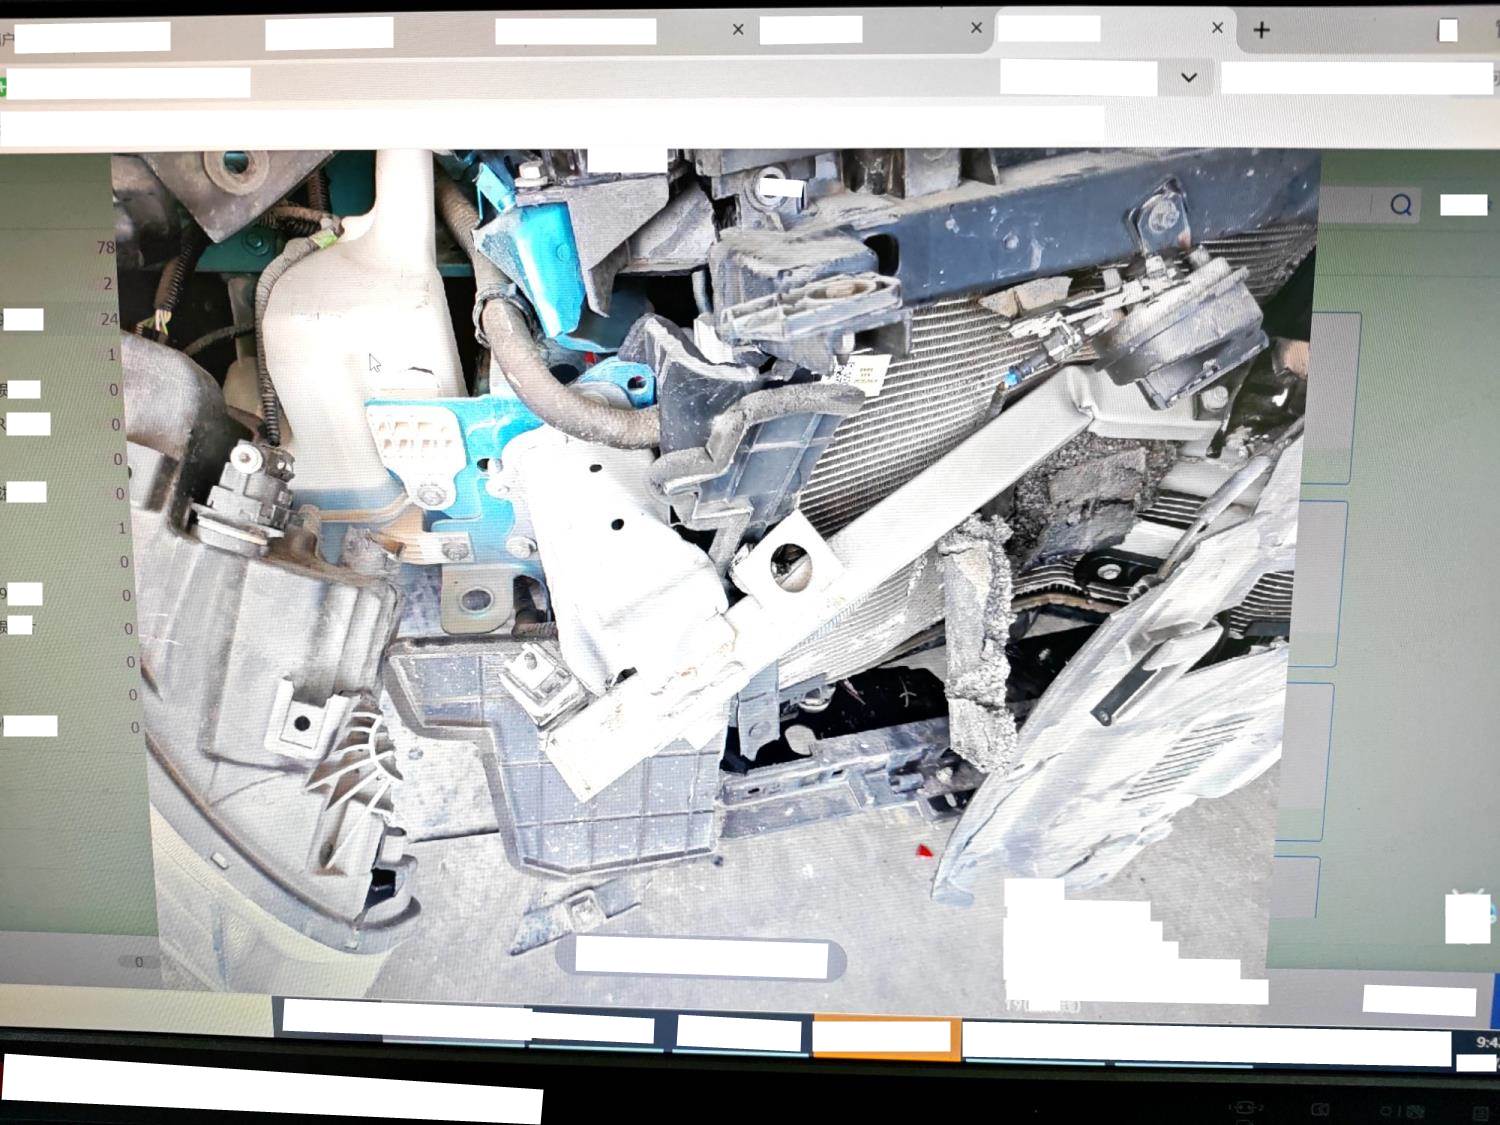Screen dimensions: 1500x1125
Task: Open the orange highlighted taskbar item
Action: [x=885, y=1037]
